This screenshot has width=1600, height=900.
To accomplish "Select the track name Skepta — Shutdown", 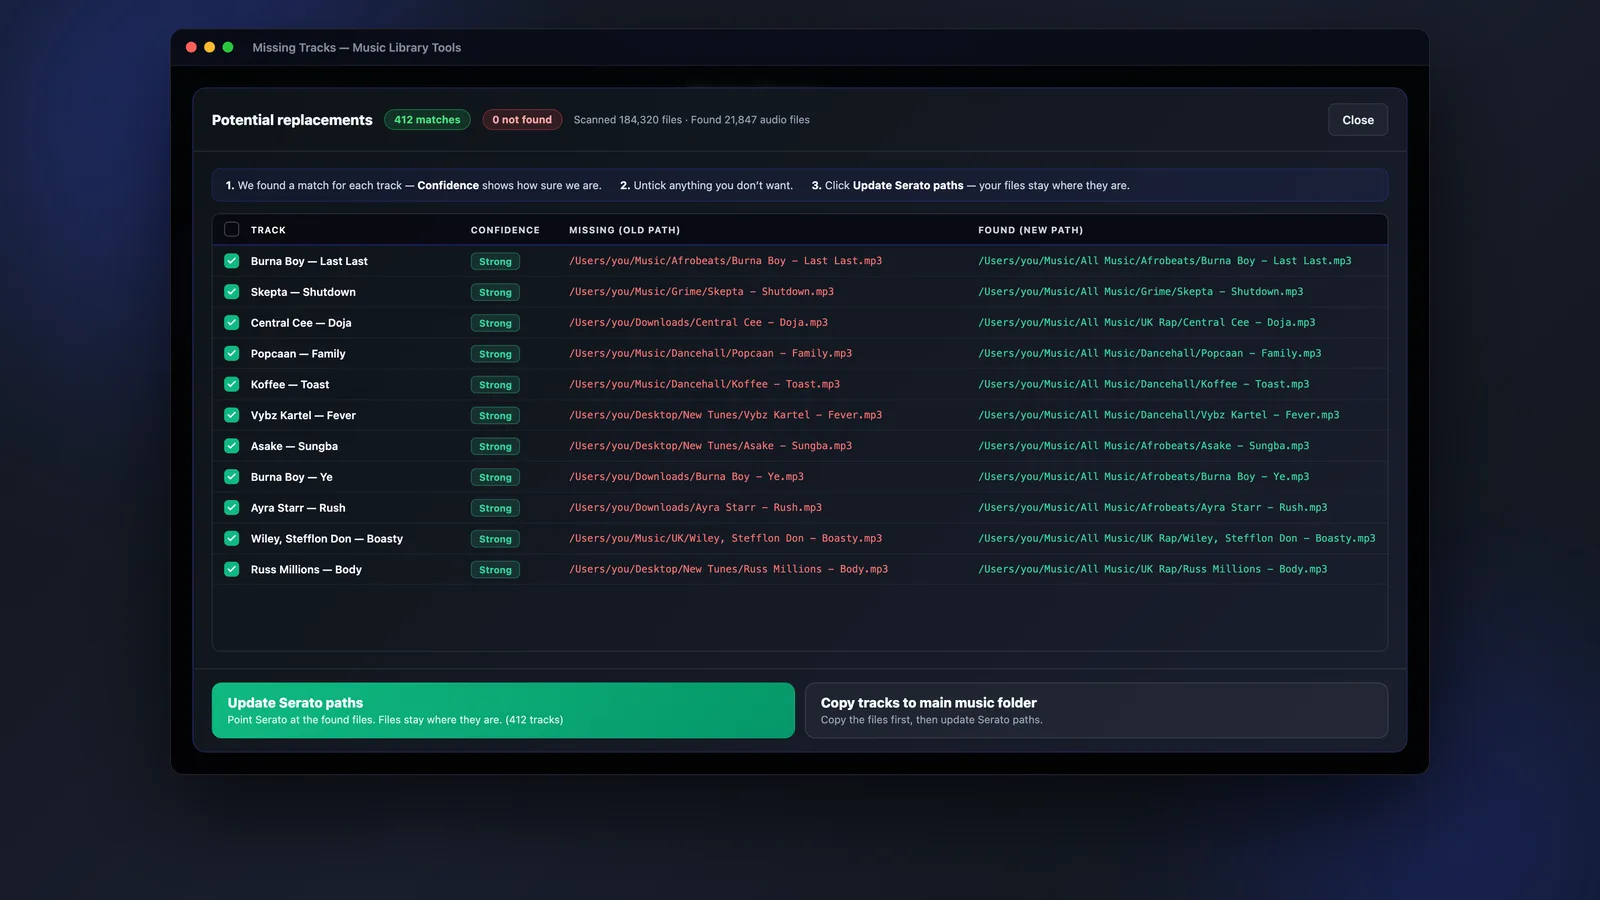I will pyautogui.click(x=303, y=292).
